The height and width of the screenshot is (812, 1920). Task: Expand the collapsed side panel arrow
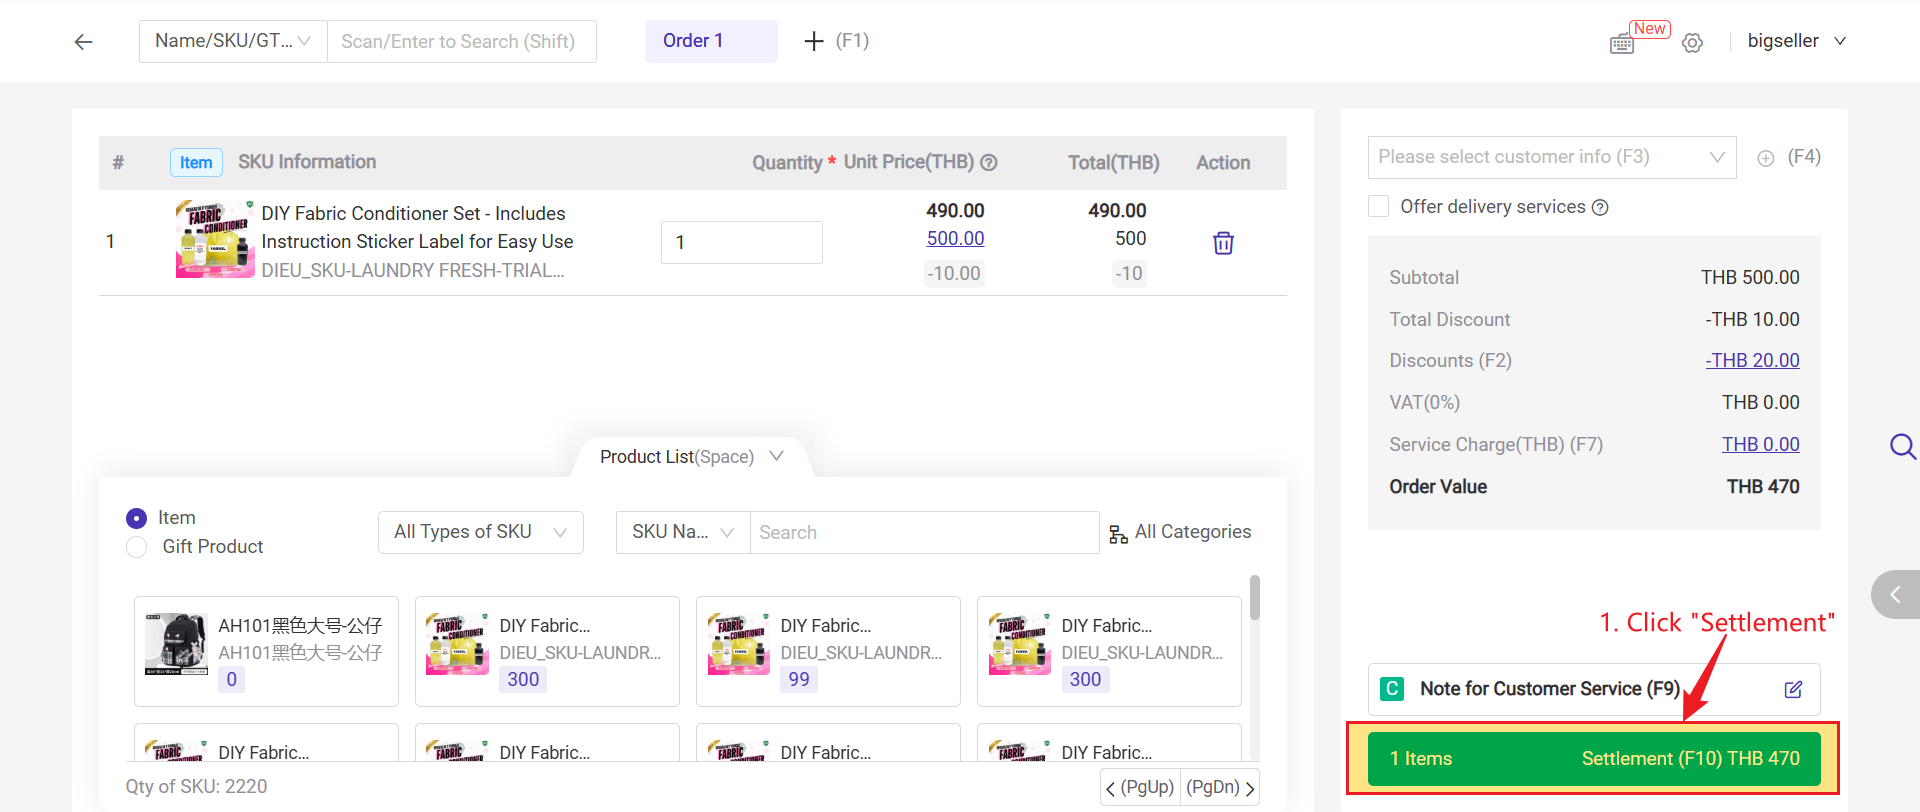click(x=1895, y=595)
